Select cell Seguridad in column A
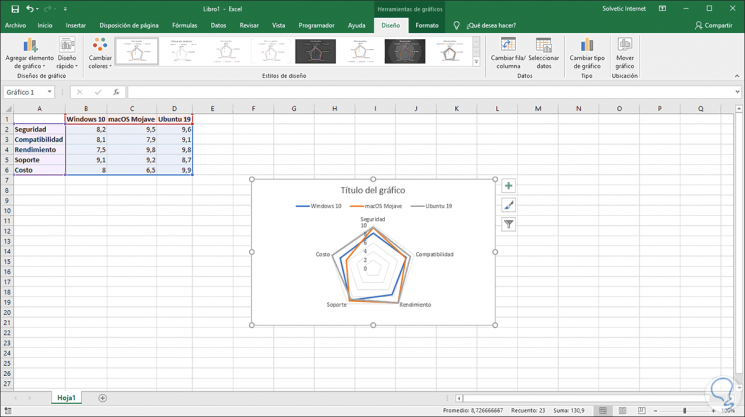 39,129
